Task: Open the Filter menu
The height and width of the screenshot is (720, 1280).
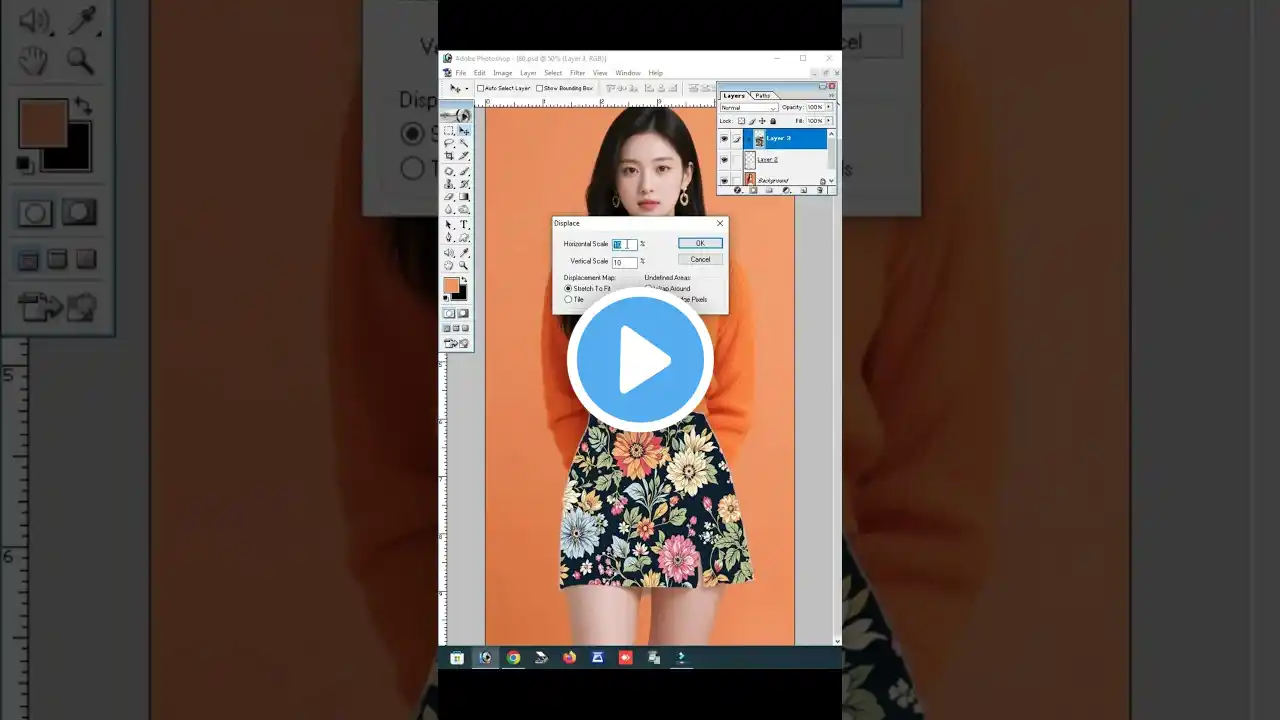Action: point(577,72)
